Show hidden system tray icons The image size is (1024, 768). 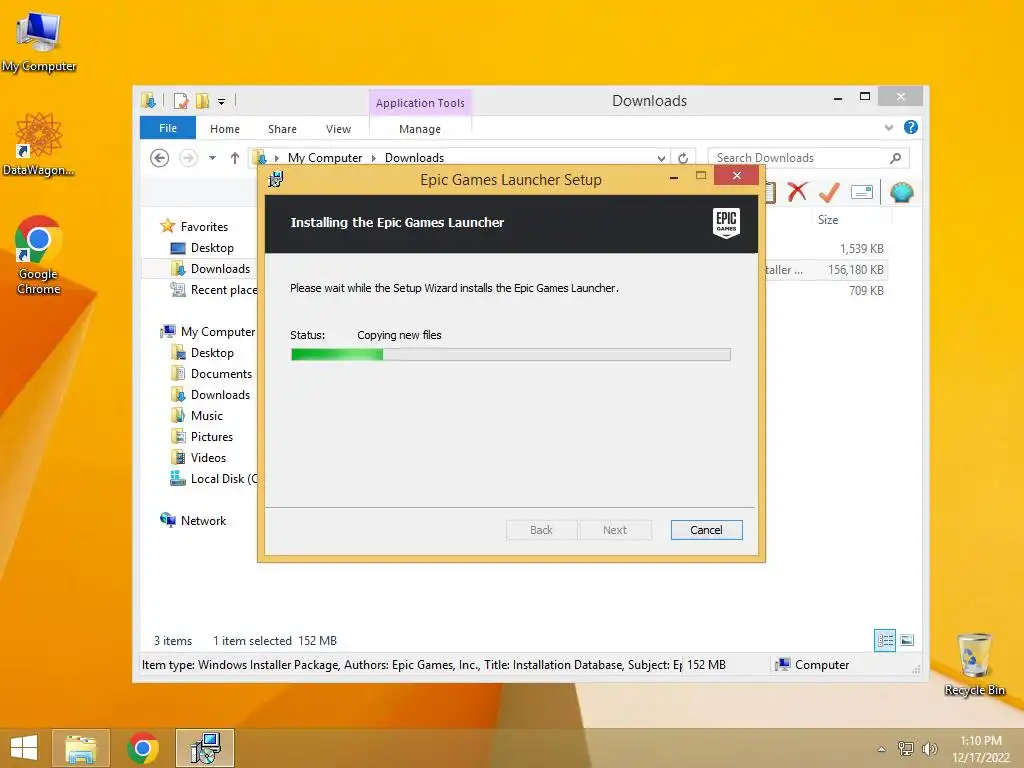tap(882, 749)
